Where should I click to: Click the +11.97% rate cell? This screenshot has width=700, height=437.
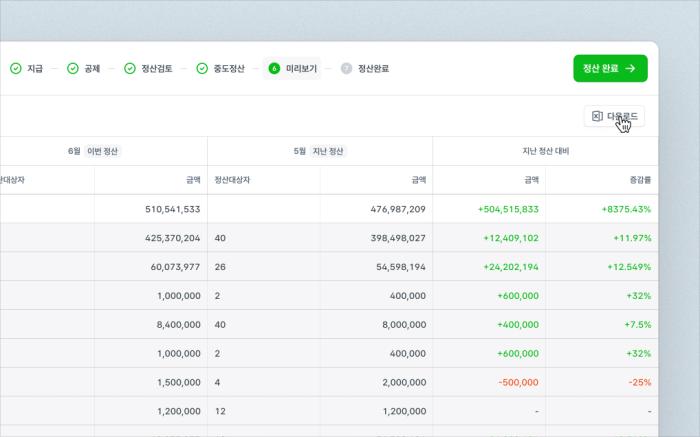click(602, 238)
